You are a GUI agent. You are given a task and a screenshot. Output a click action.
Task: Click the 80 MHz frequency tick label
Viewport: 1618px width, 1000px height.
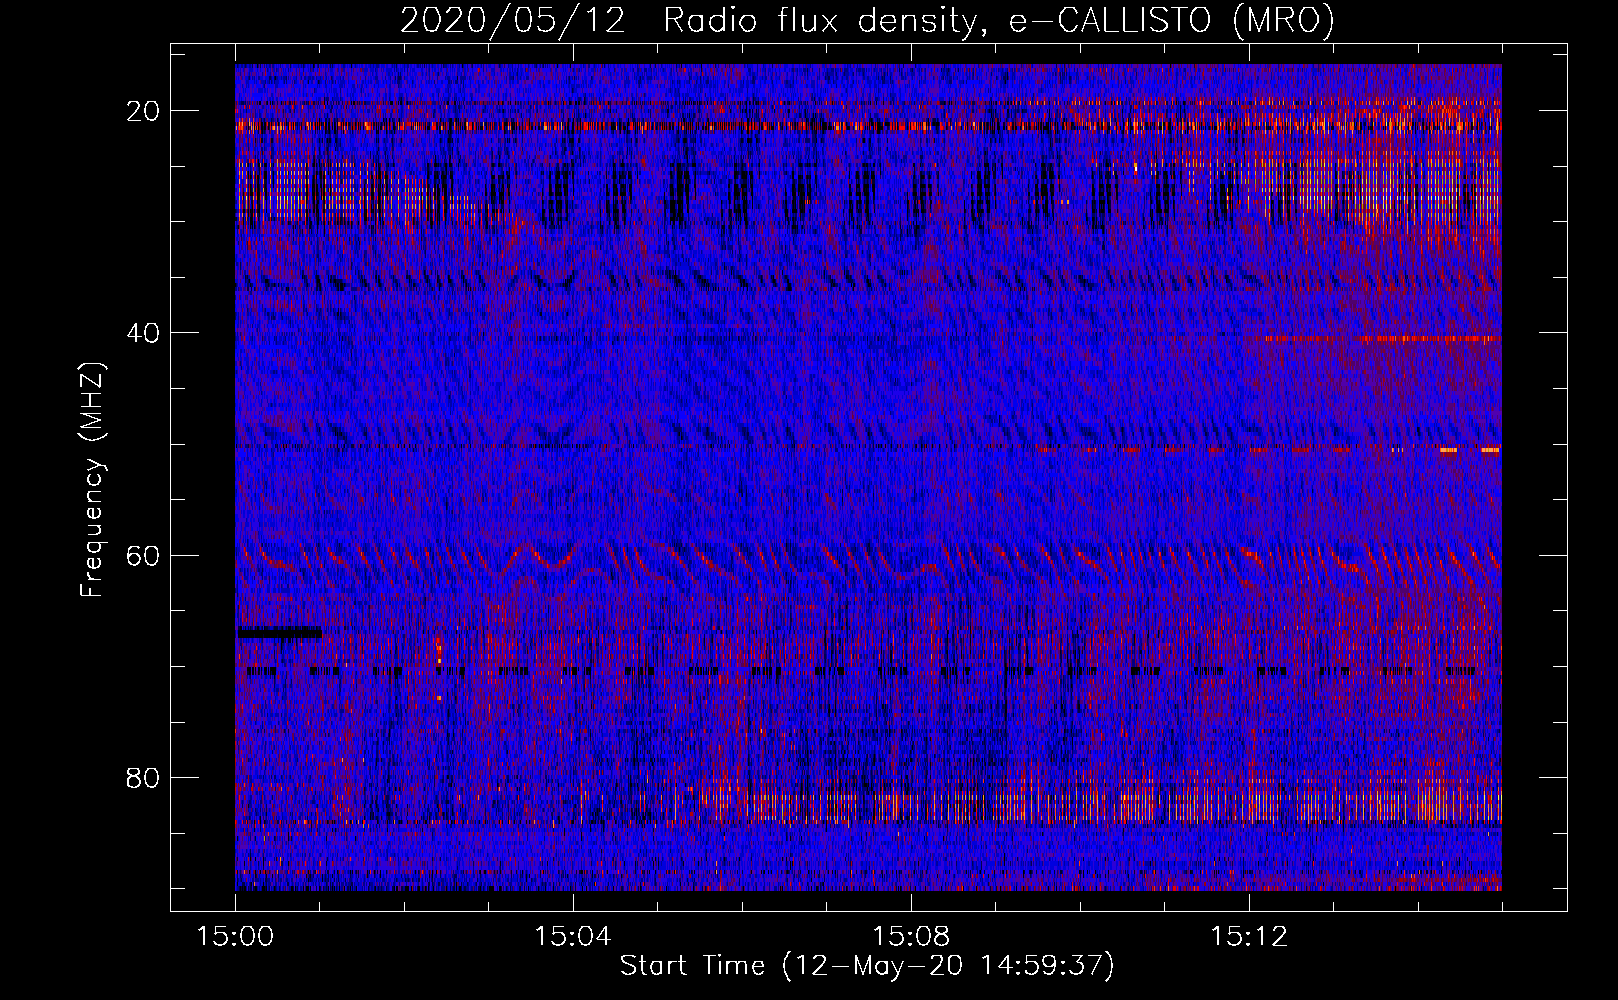[144, 778]
